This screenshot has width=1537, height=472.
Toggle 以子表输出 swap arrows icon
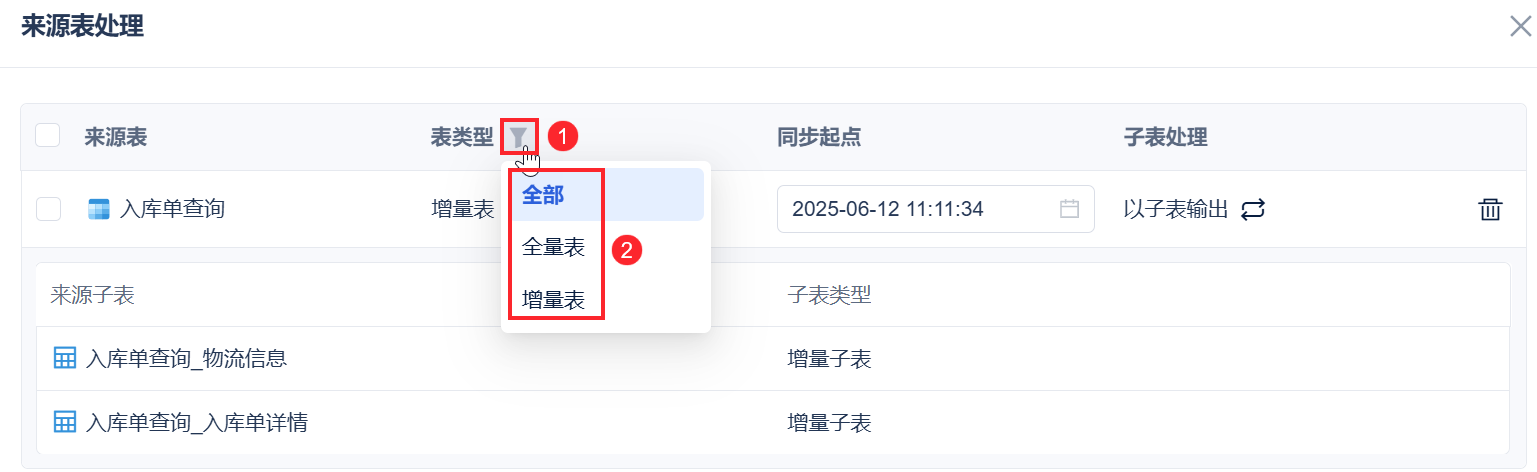tap(1253, 209)
